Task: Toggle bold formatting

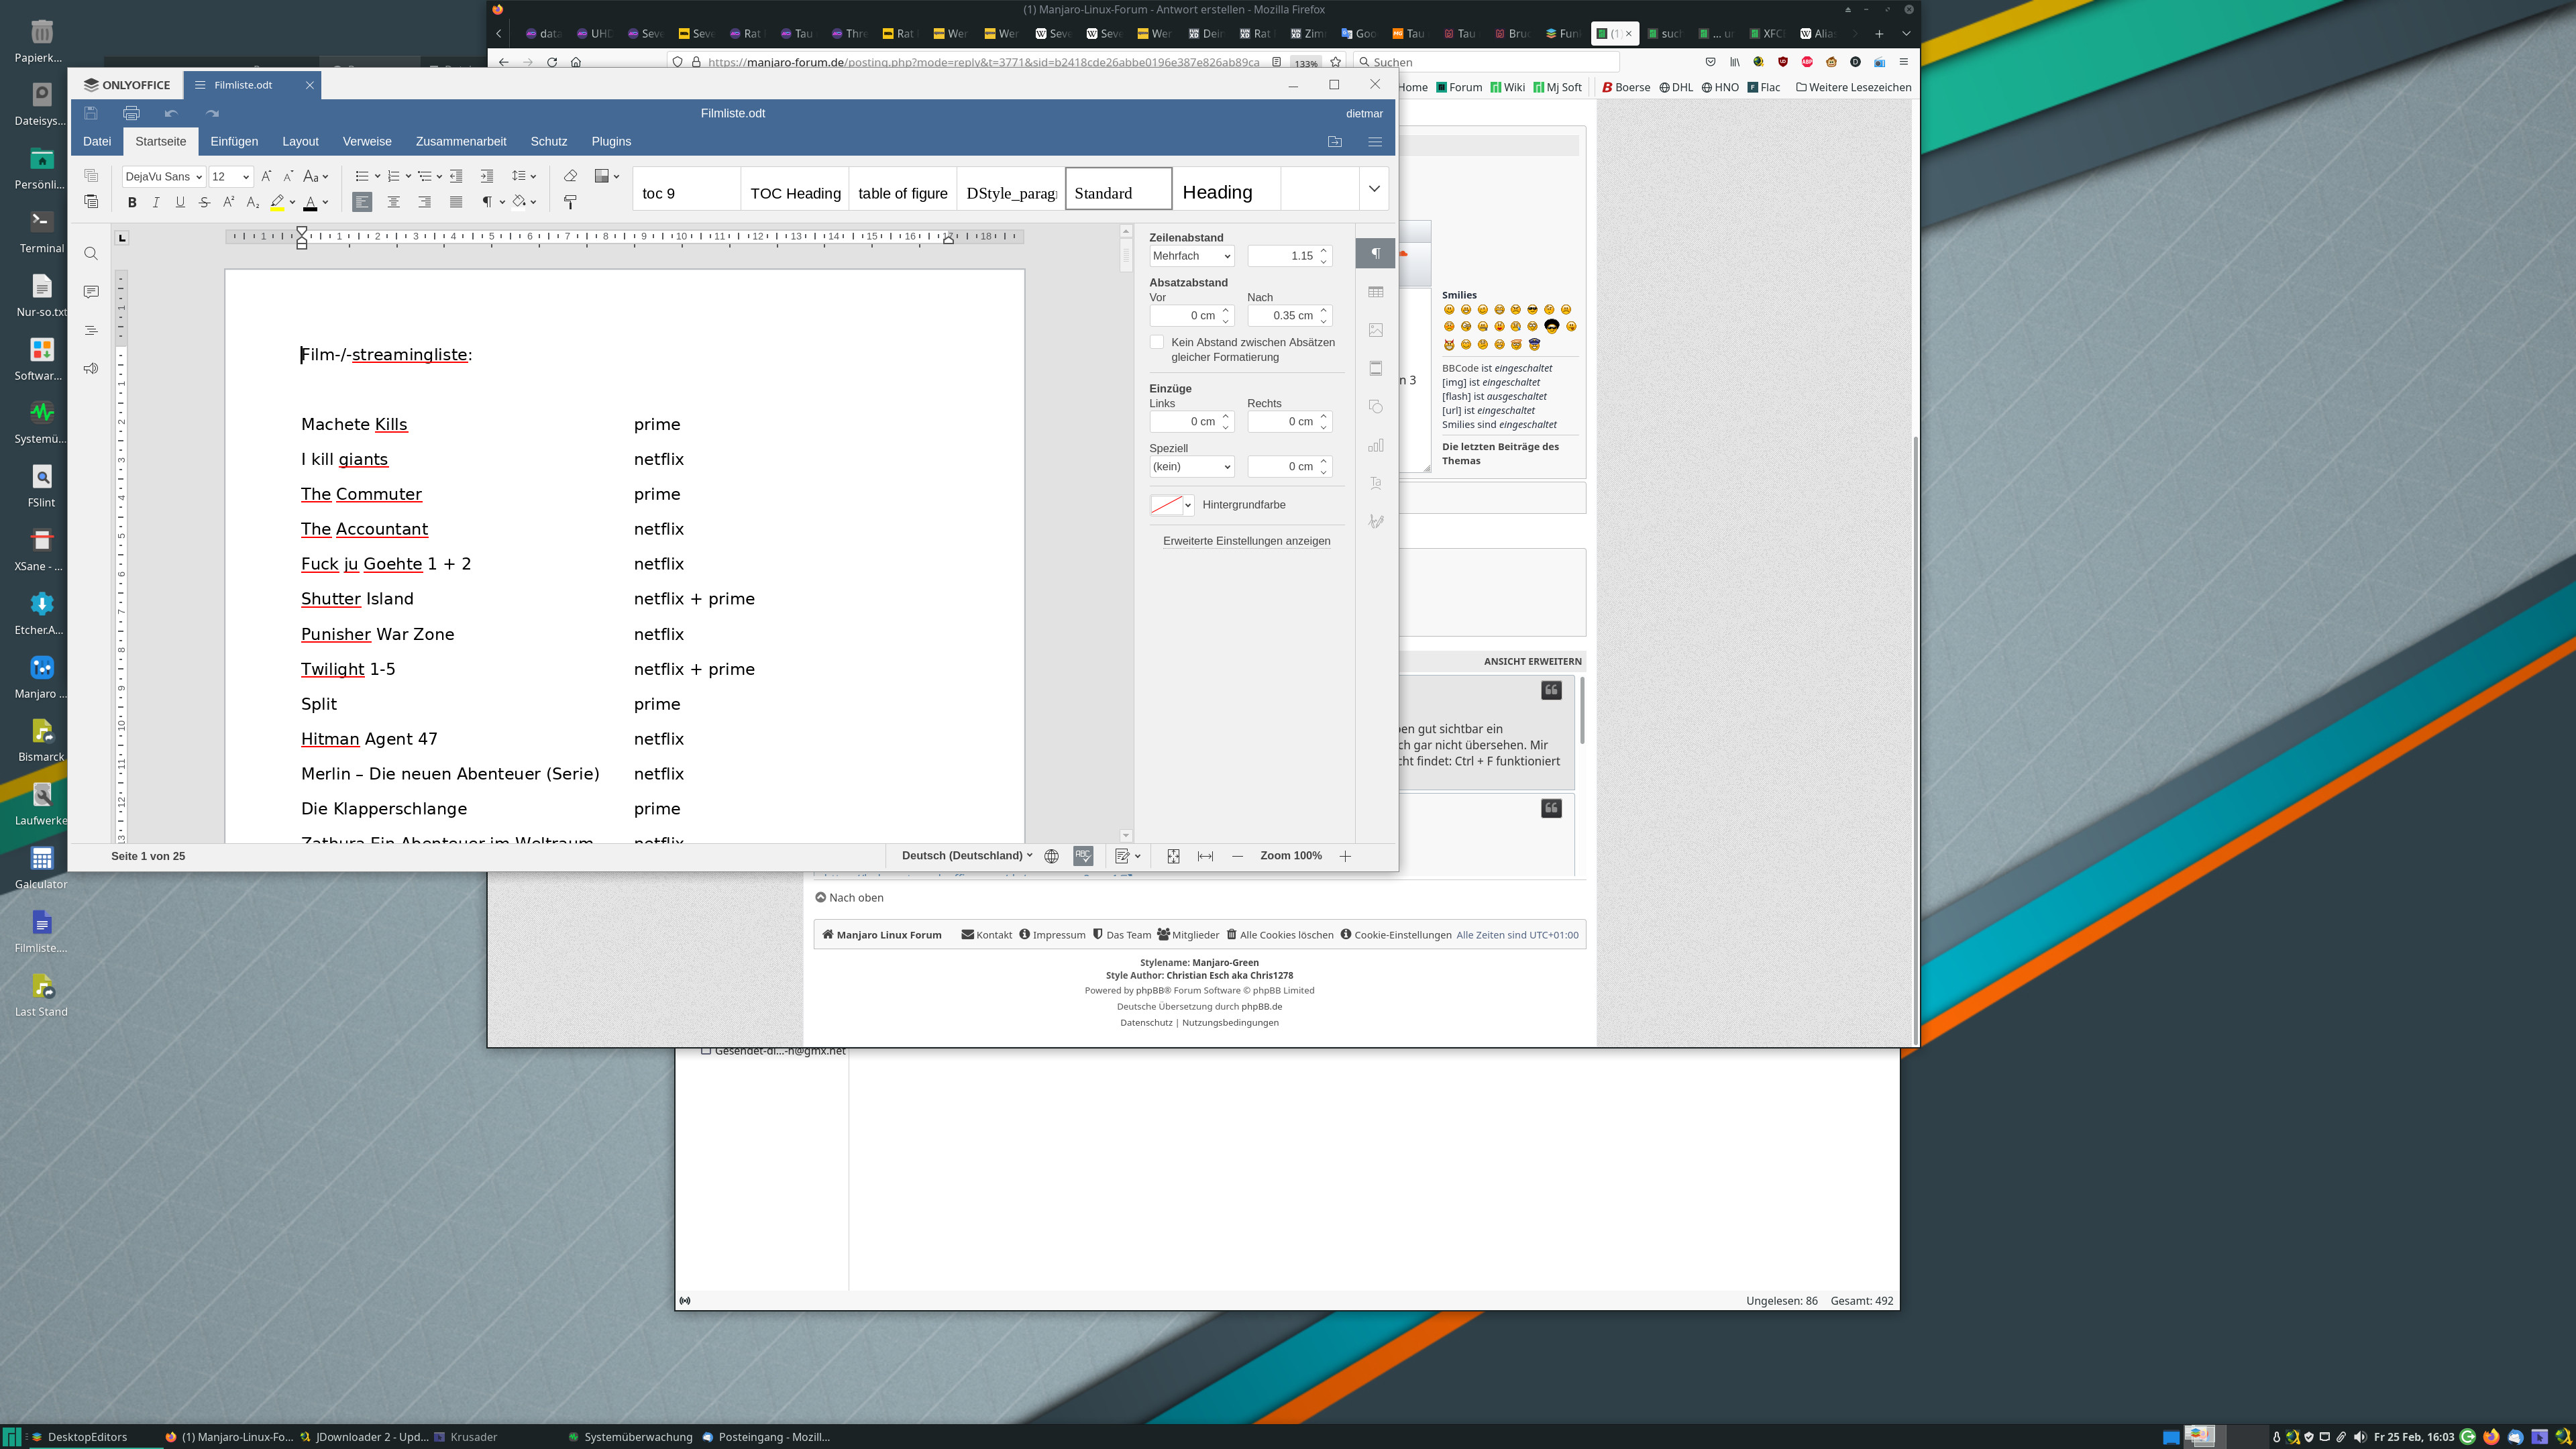Action: [132, 202]
